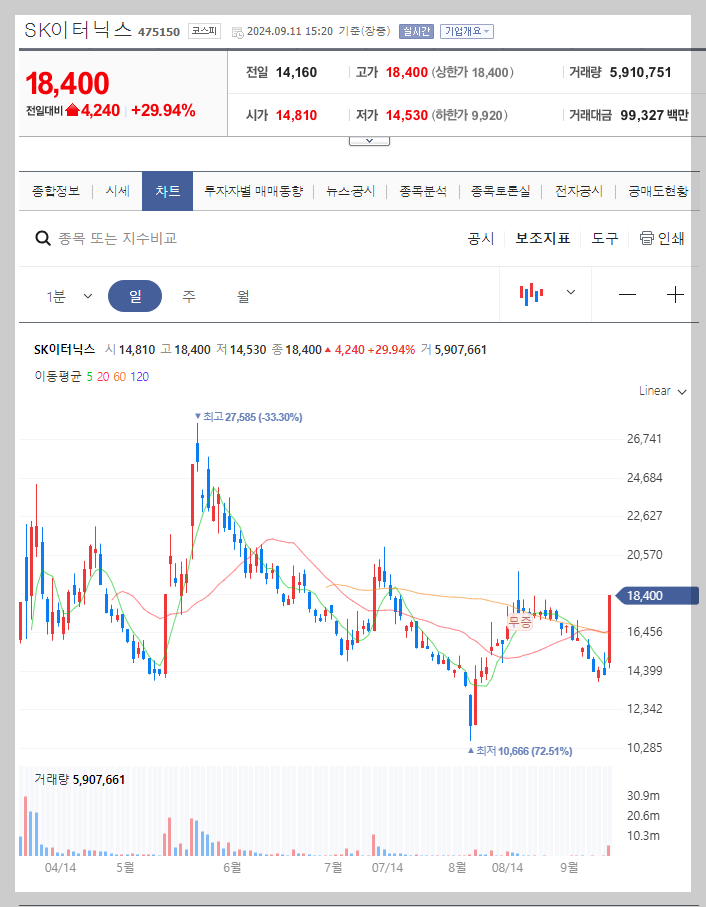This screenshot has height=907, width=706.
Task: Click the 최고 27,585 high marker
Action: pos(249,417)
